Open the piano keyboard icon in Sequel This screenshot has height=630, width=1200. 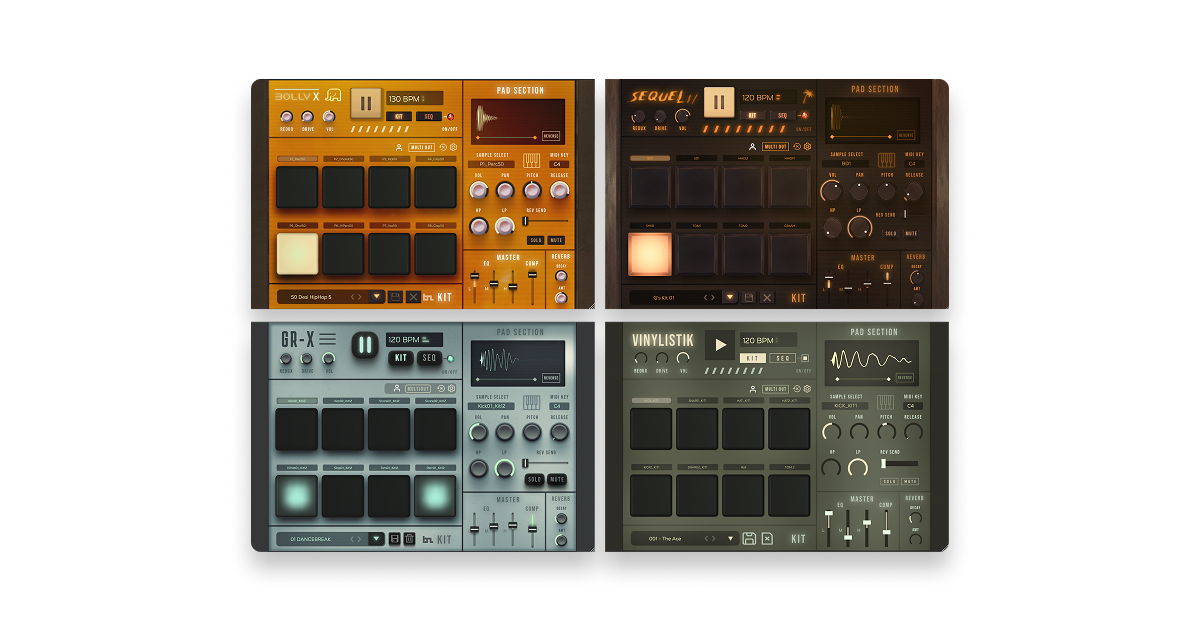[886, 160]
